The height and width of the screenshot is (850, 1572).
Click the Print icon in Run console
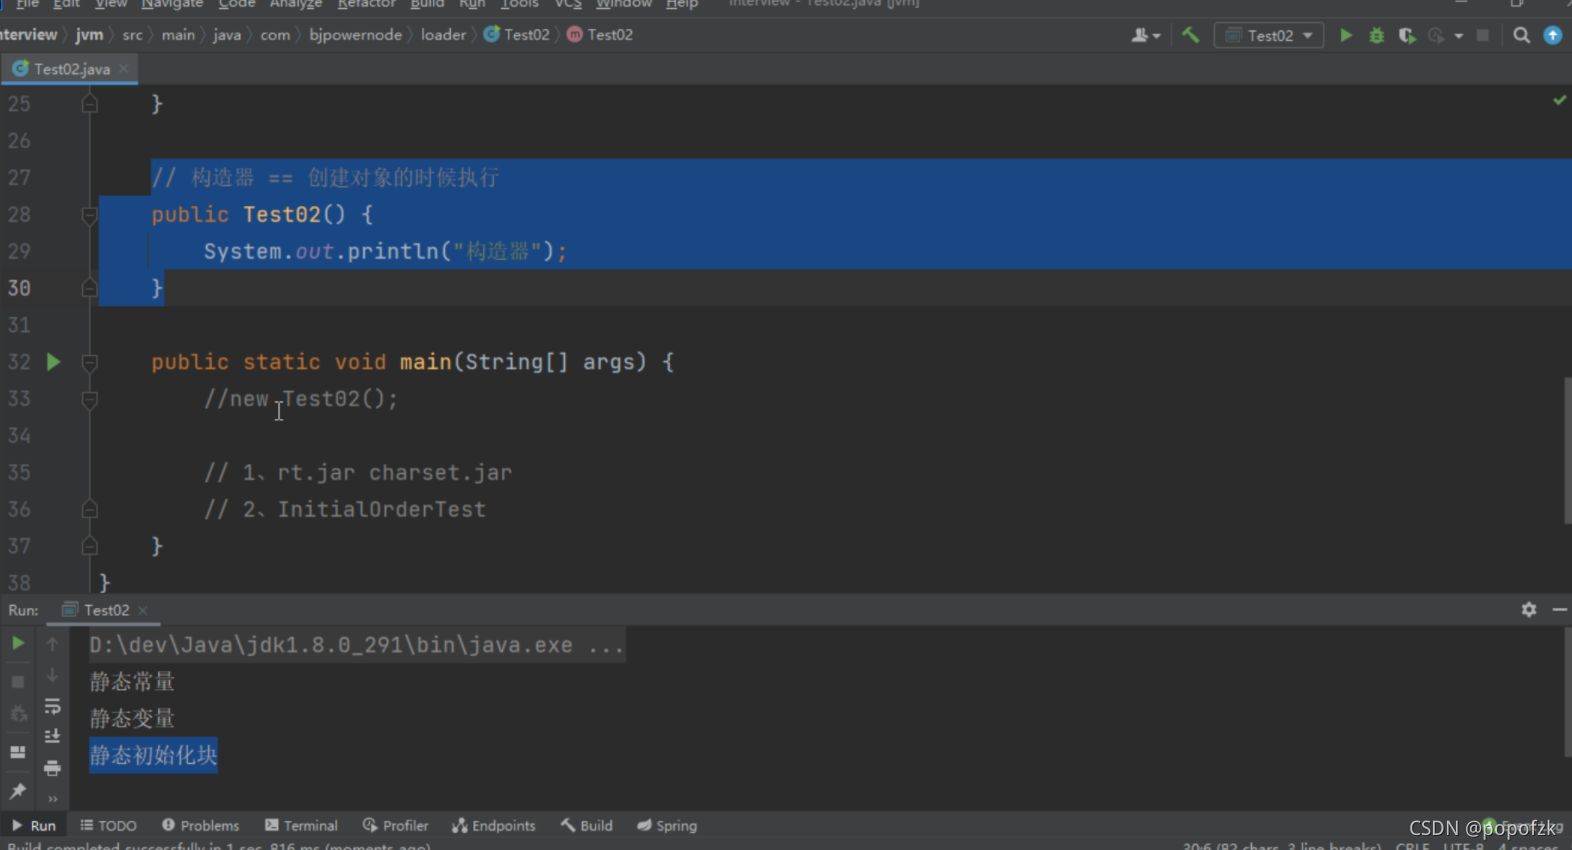[x=52, y=768]
